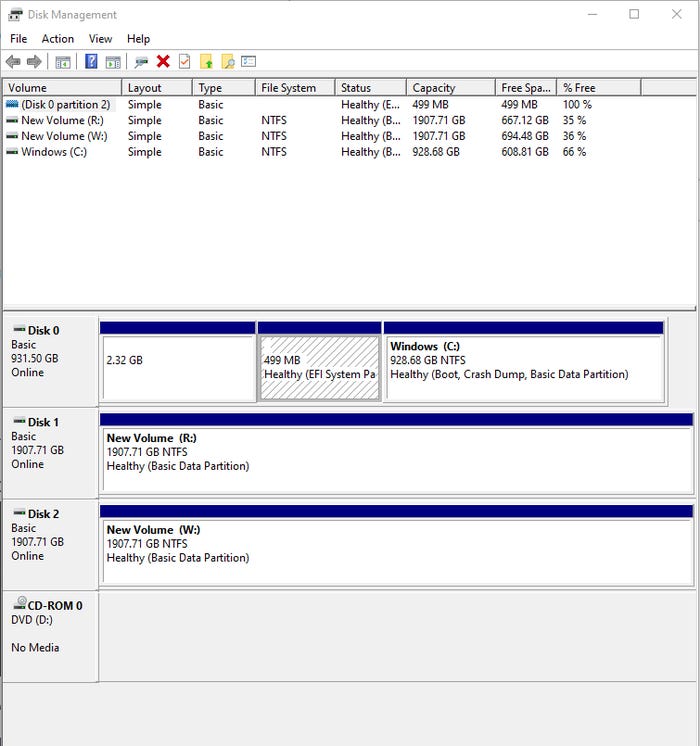The image size is (700, 746).
Task: Open the View menu
Action: point(100,39)
